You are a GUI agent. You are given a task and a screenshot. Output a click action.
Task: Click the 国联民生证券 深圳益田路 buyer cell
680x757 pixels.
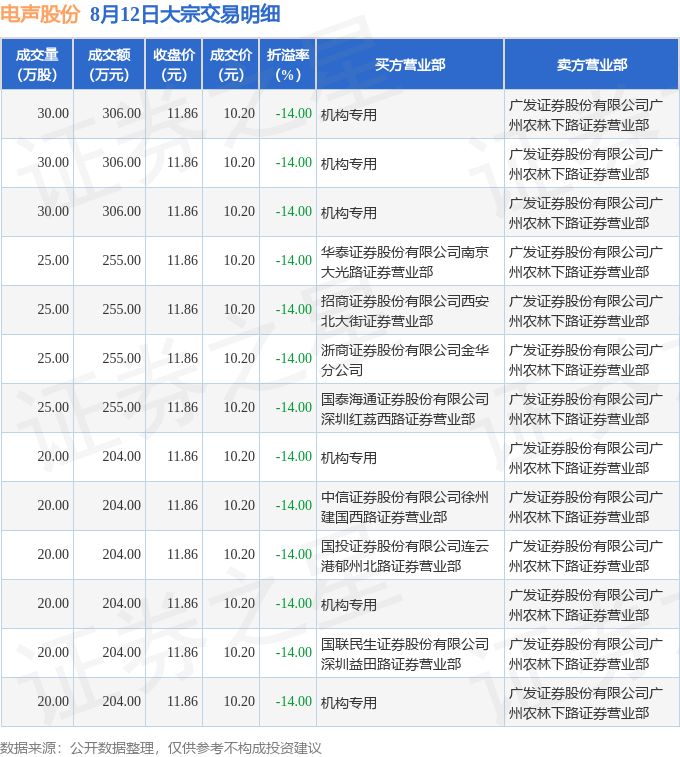[x=404, y=653]
